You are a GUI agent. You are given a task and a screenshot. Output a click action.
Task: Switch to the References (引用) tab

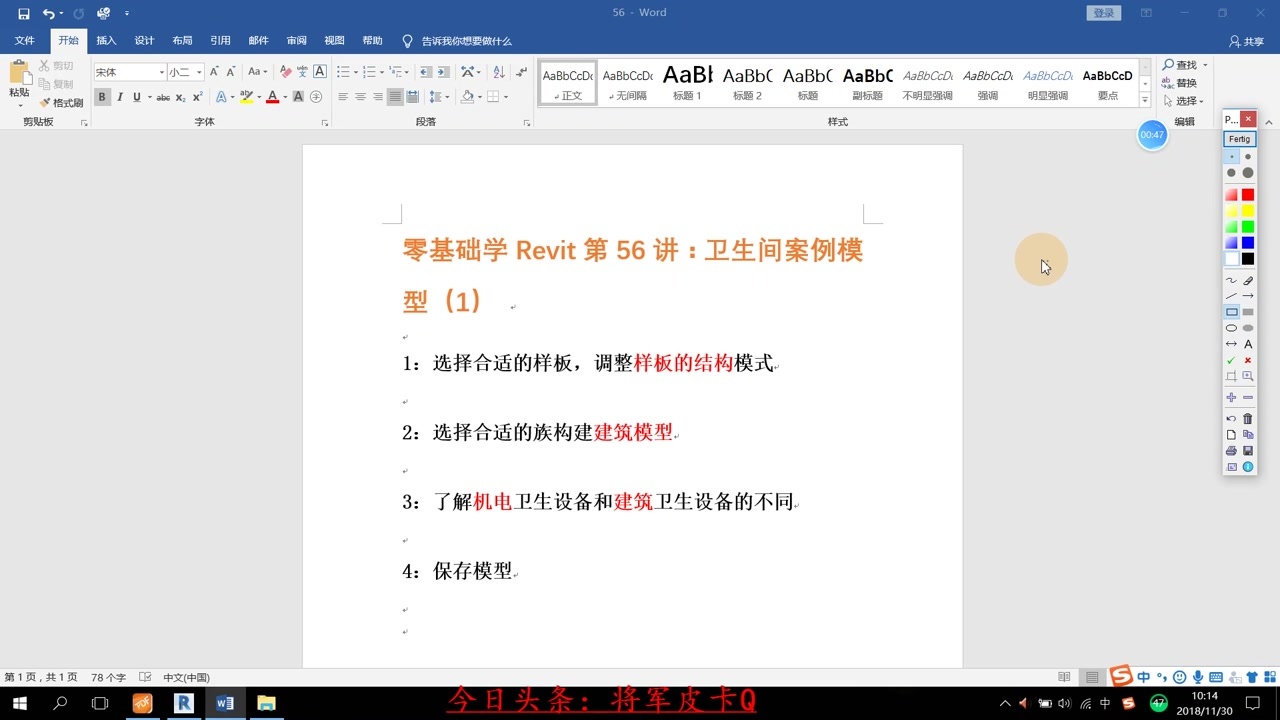click(x=220, y=41)
